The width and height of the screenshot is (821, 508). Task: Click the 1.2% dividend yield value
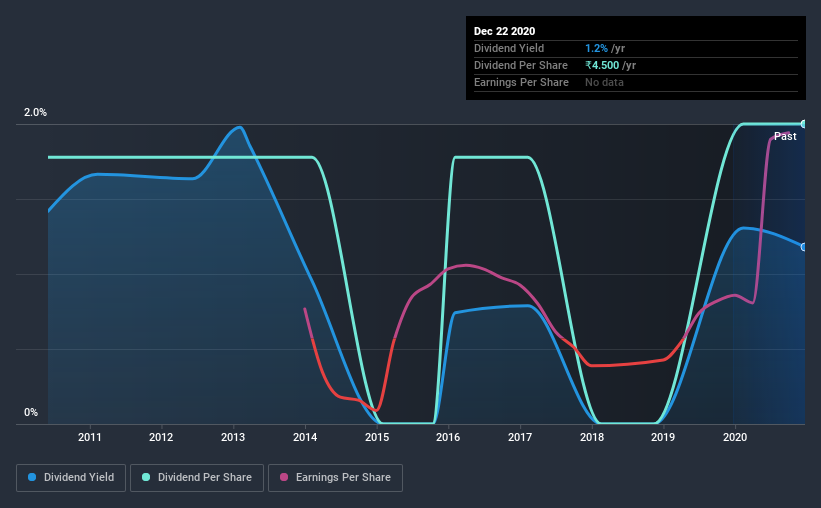[596, 48]
